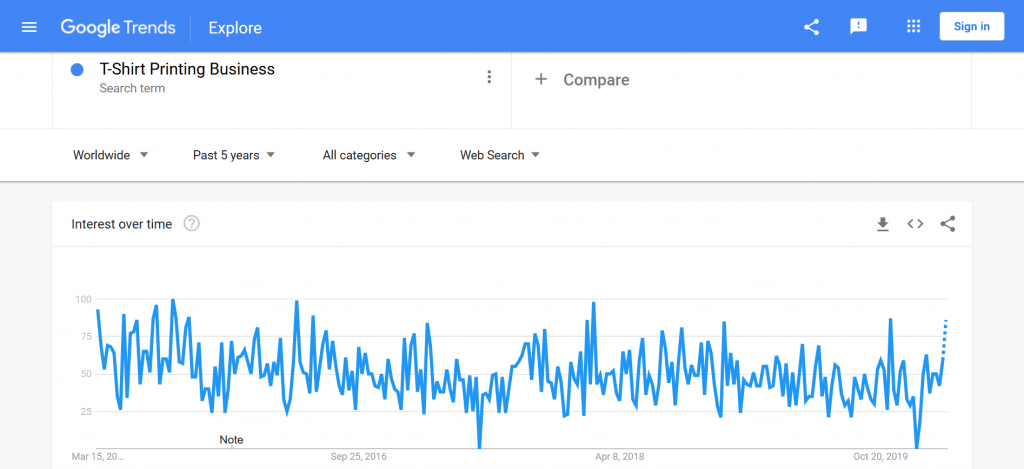Open help icon next to Interest over time
This screenshot has height=469, width=1024.
(191, 224)
